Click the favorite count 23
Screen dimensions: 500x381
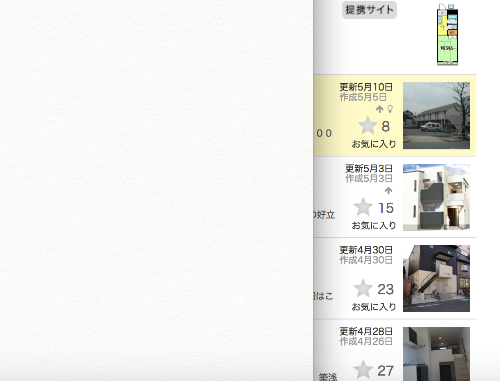tap(386, 289)
